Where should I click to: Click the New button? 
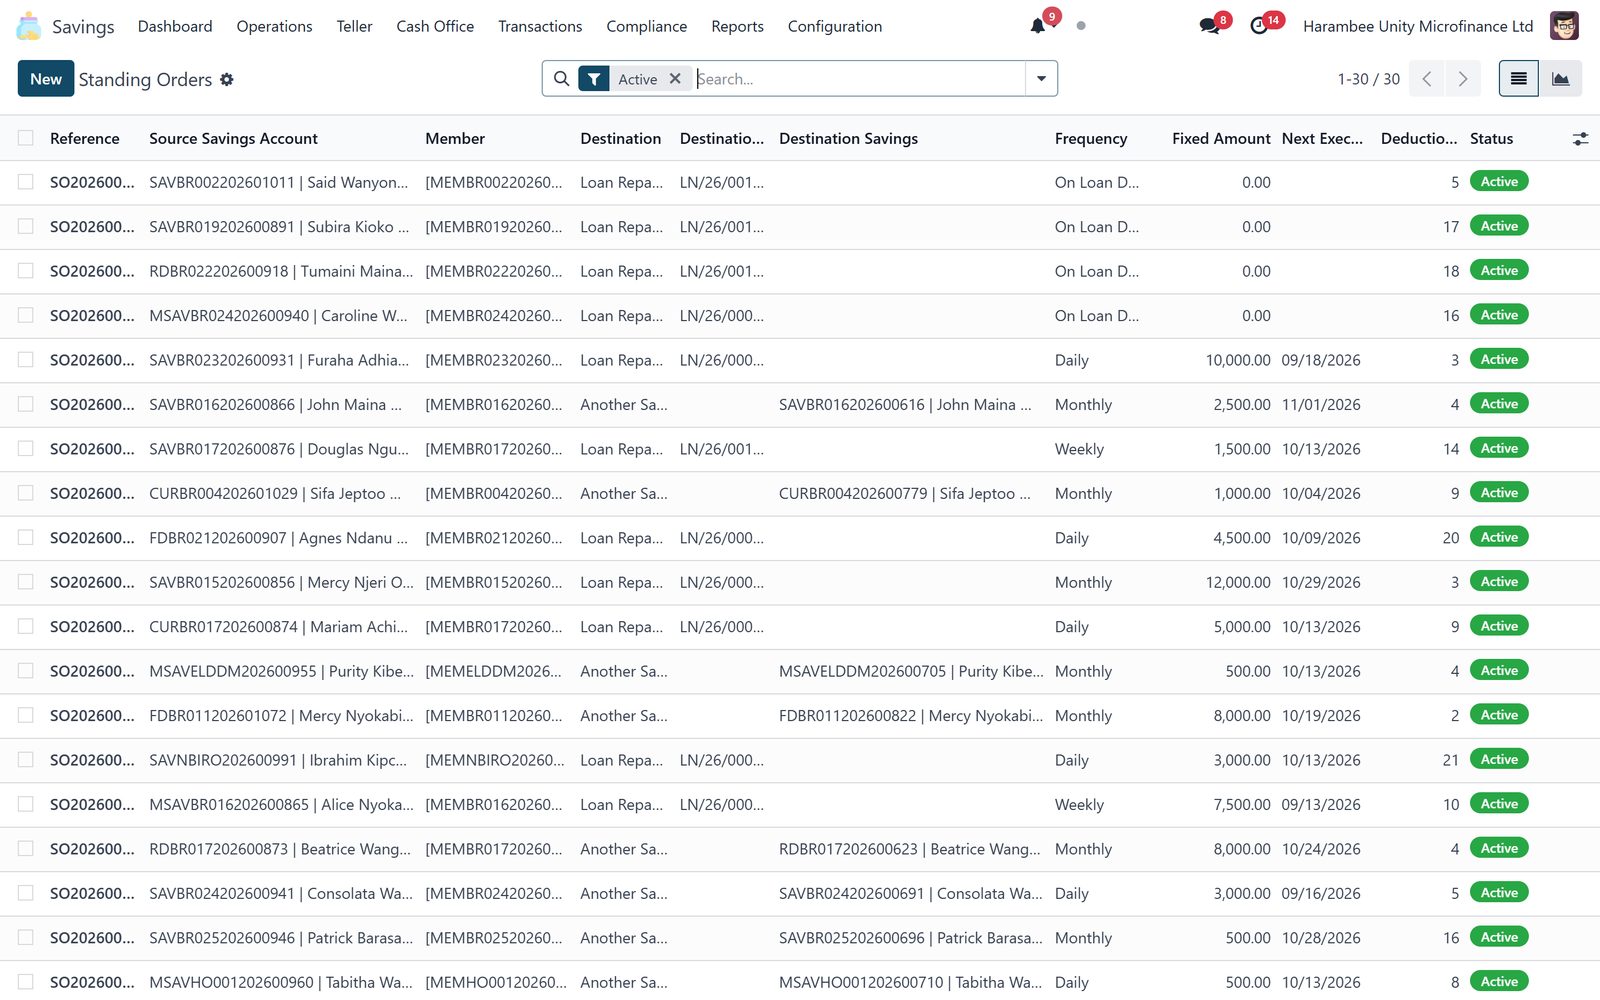tap(46, 79)
